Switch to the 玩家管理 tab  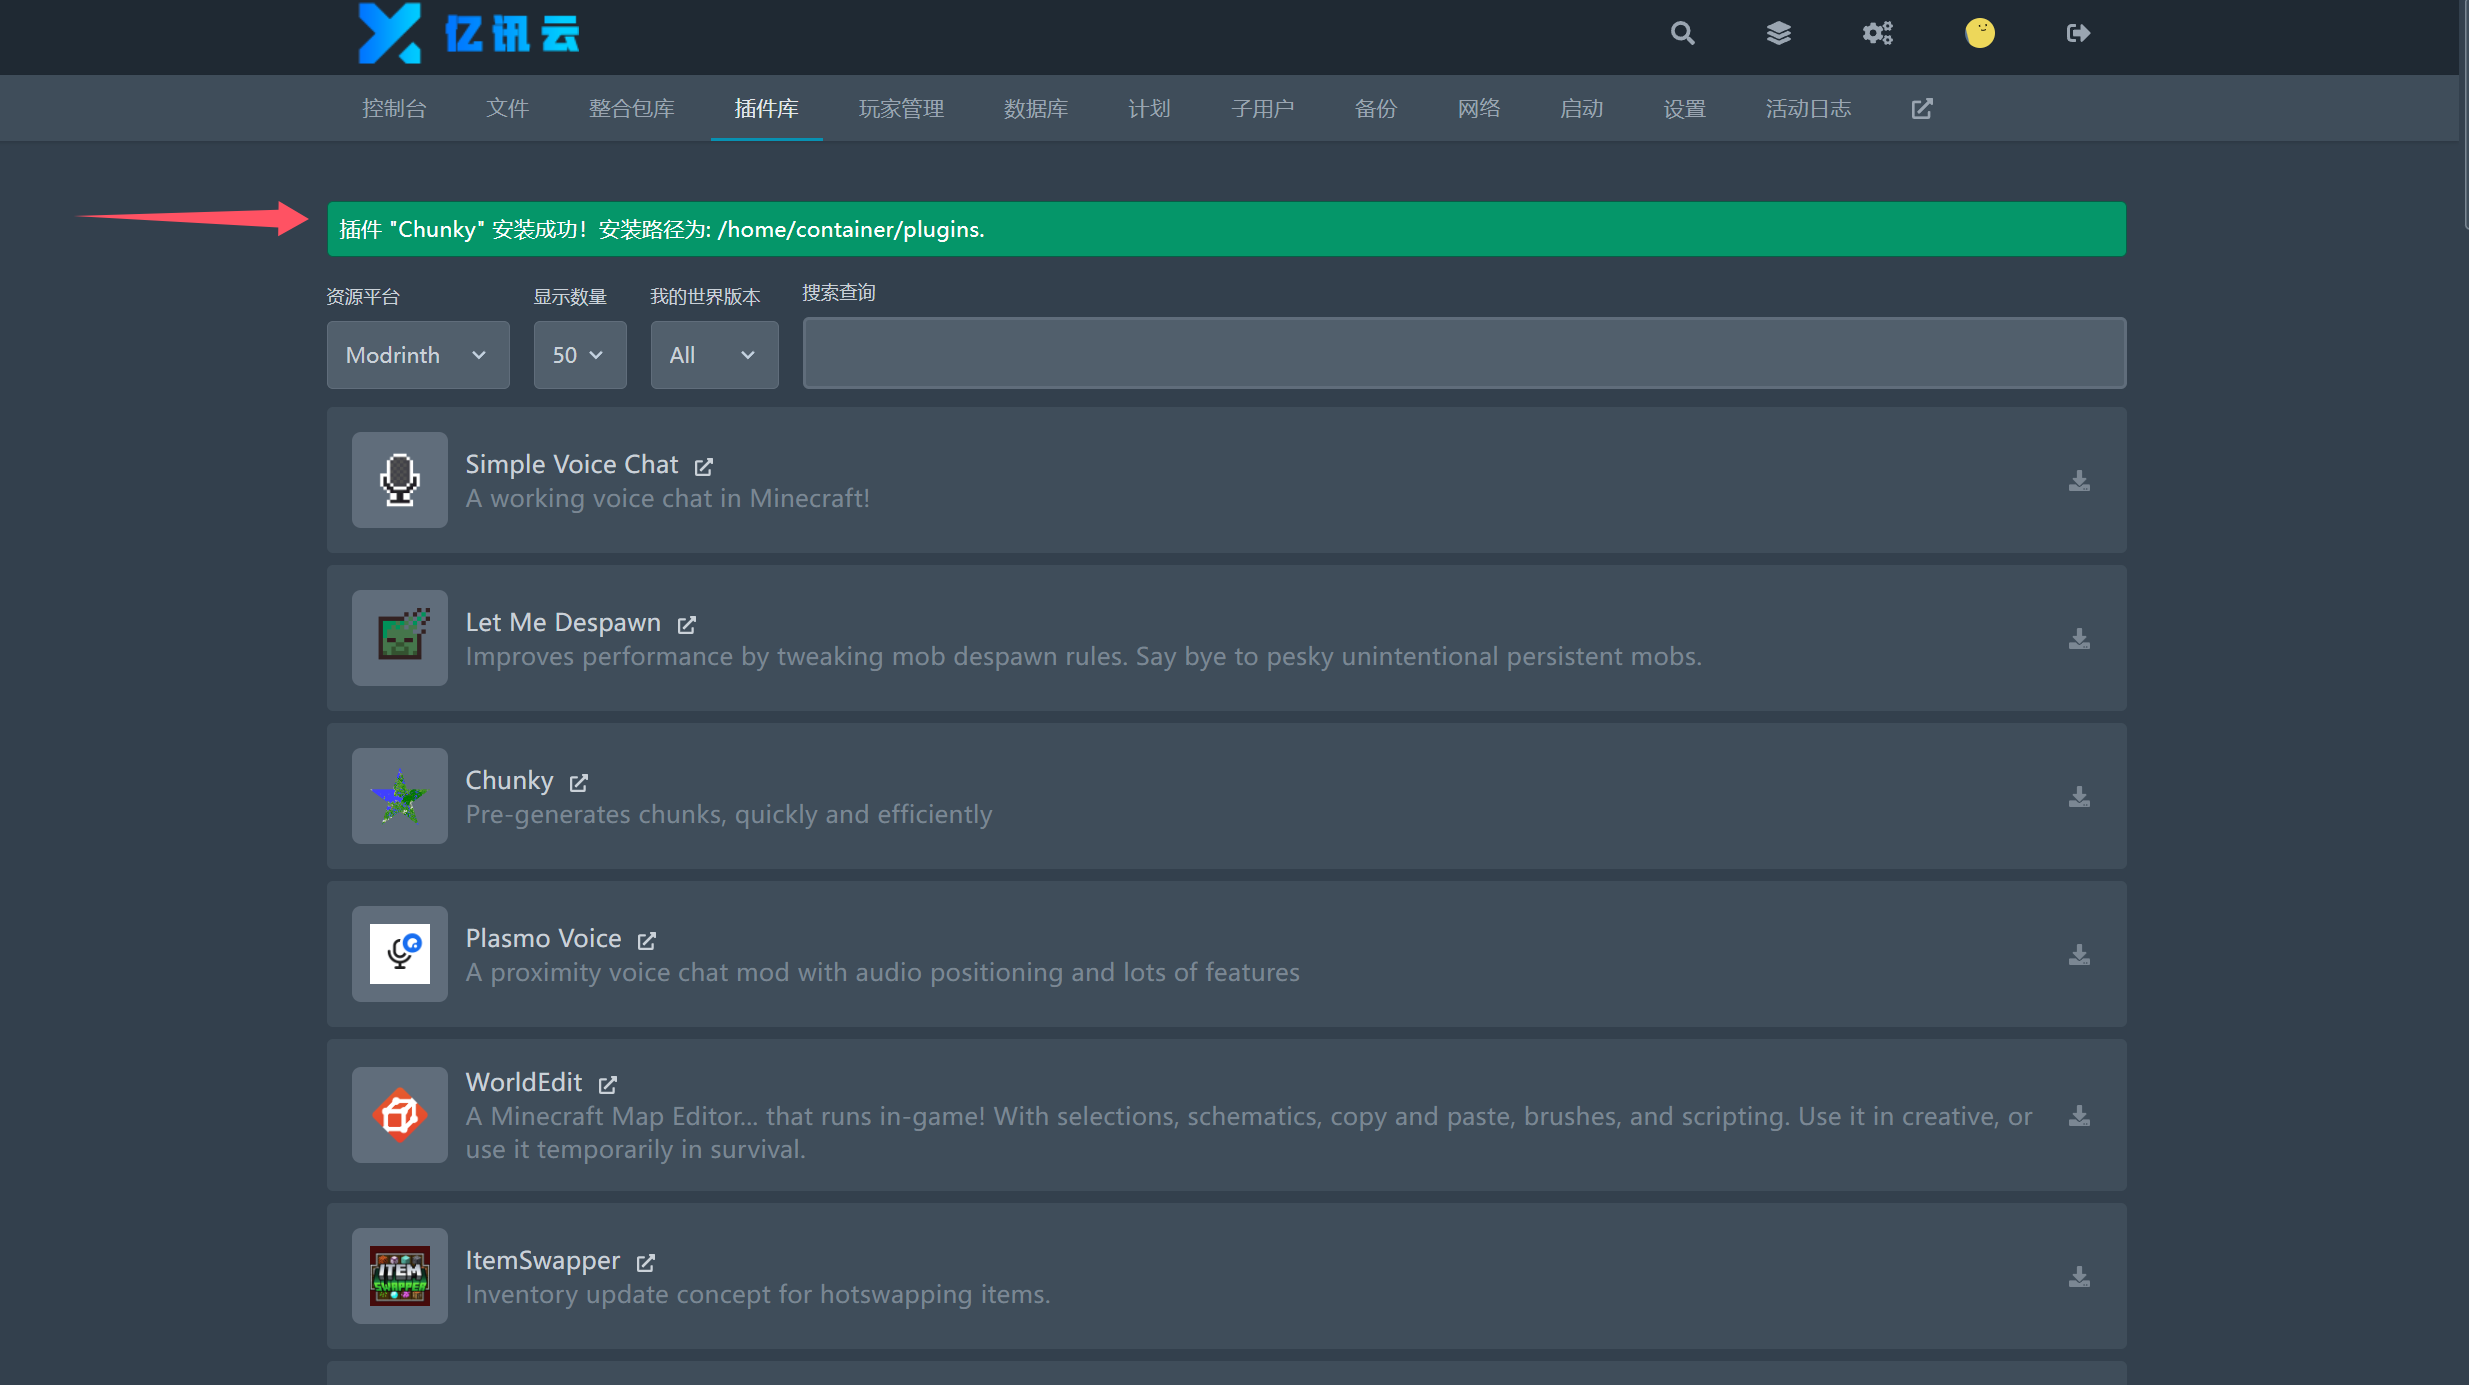(901, 108)
